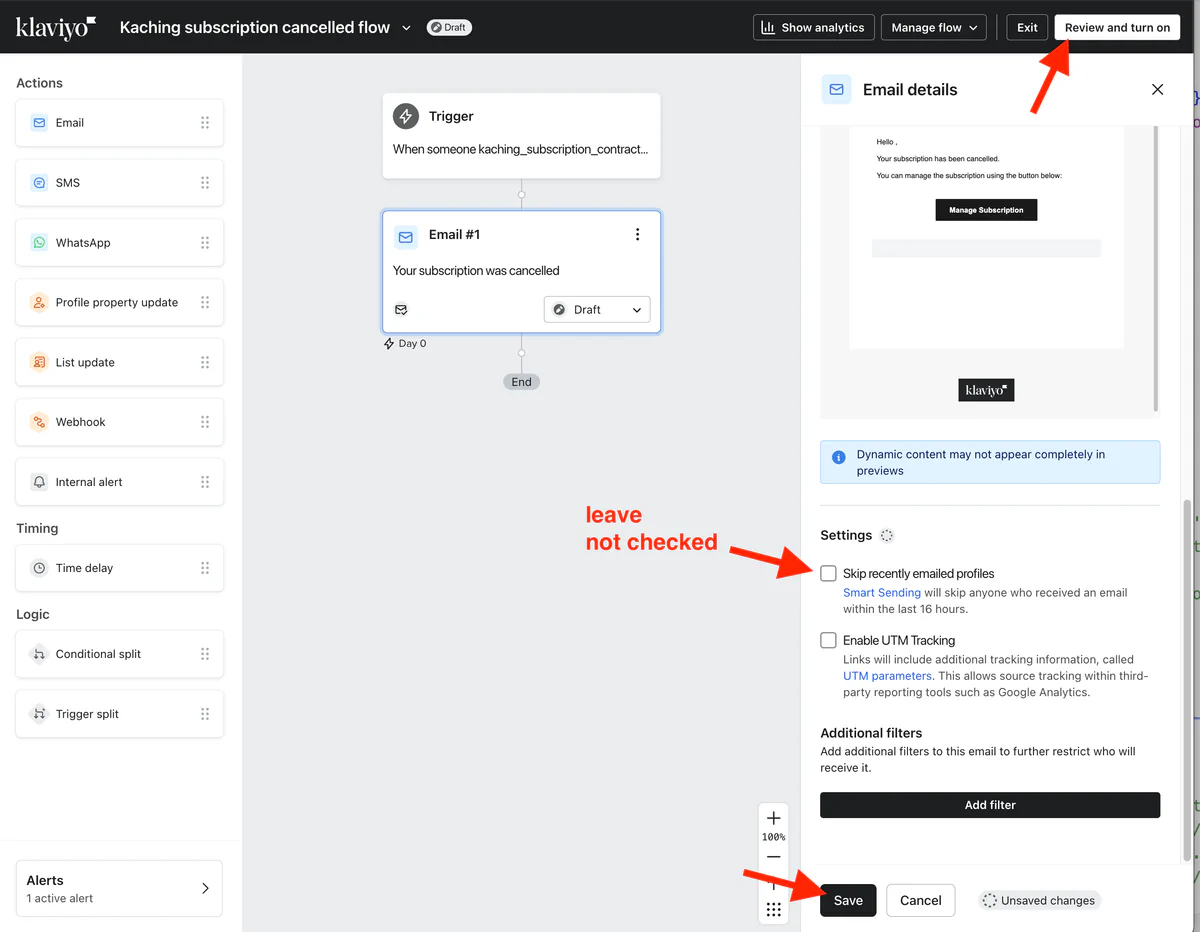Select the Webhook action icon
The height and width of the screenshot is (932, 1200).
(39, 422)
